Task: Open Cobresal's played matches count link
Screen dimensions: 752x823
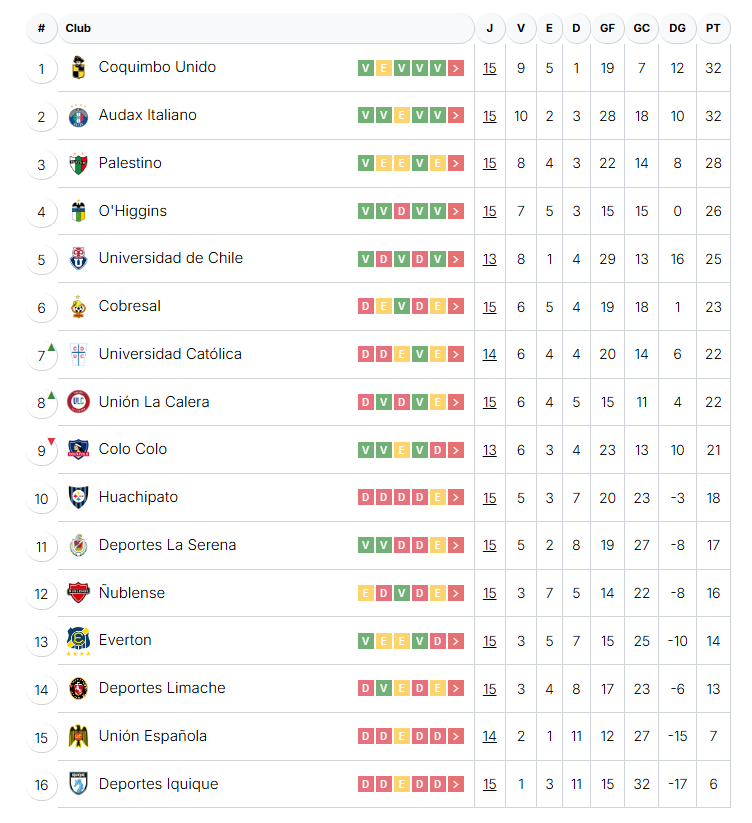Action: coord(490,307)
